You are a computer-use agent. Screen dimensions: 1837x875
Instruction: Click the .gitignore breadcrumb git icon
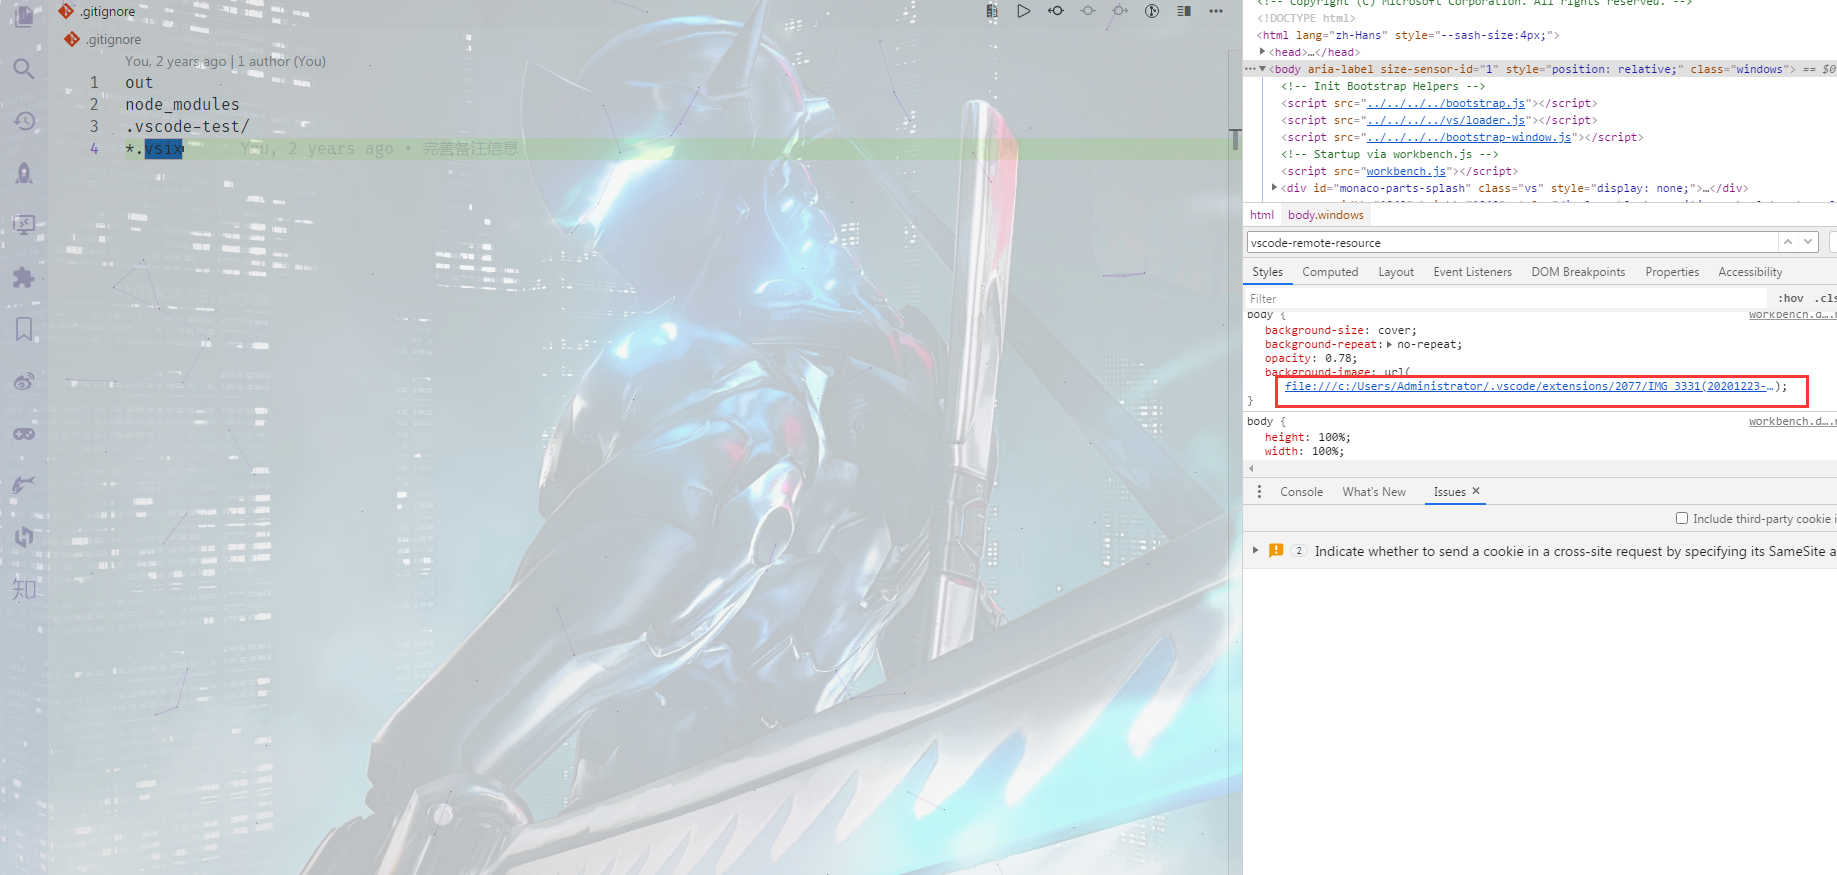point(72,39)
